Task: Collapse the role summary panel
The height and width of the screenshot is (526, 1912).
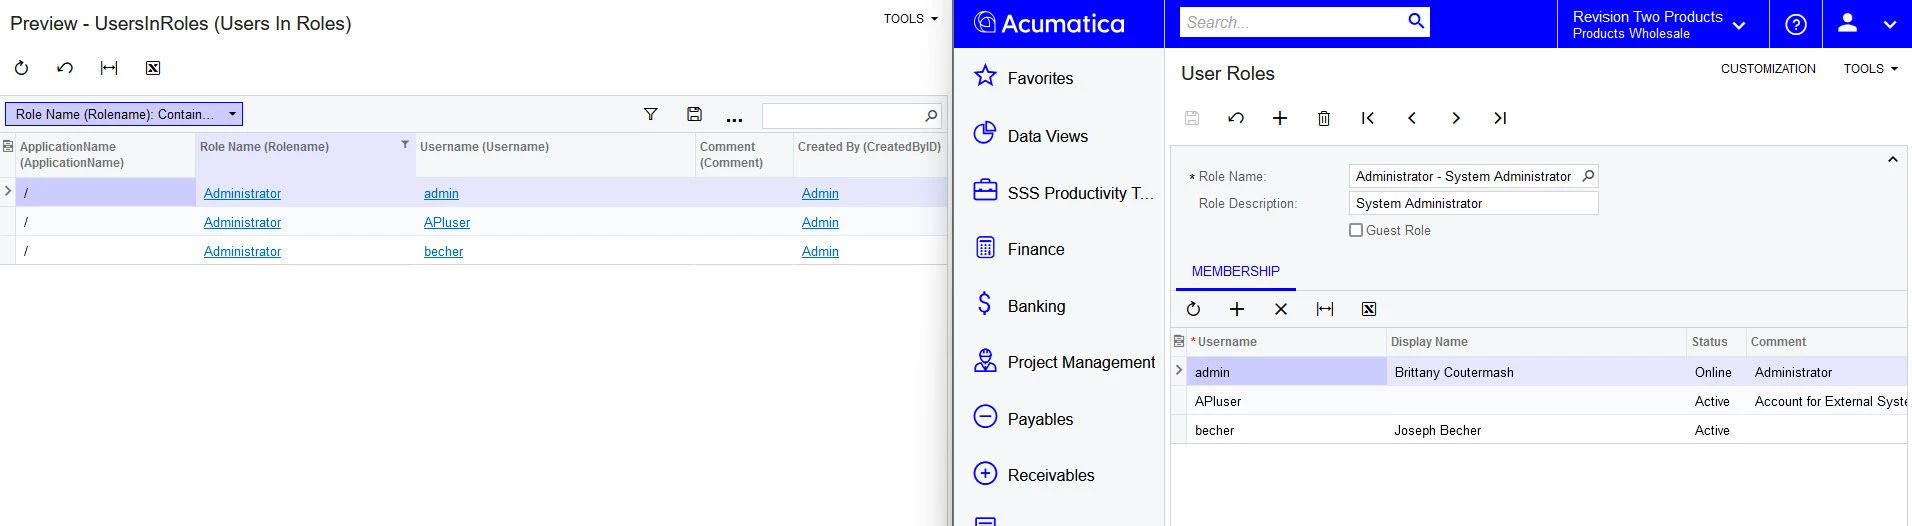Action: coord(1892,159)
